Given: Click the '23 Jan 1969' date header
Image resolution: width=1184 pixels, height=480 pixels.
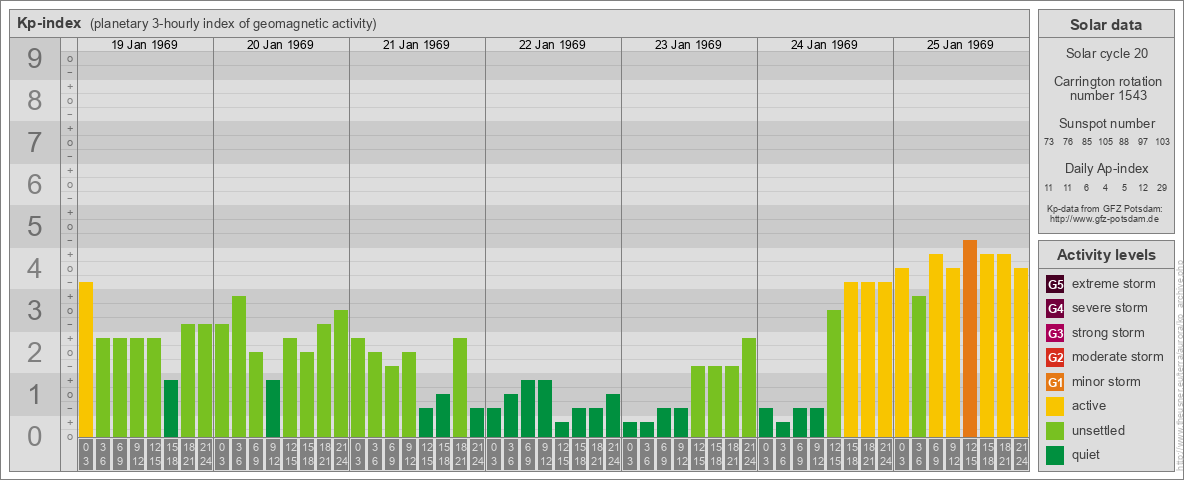Looking at the screenshot, I should click(688, 45).
